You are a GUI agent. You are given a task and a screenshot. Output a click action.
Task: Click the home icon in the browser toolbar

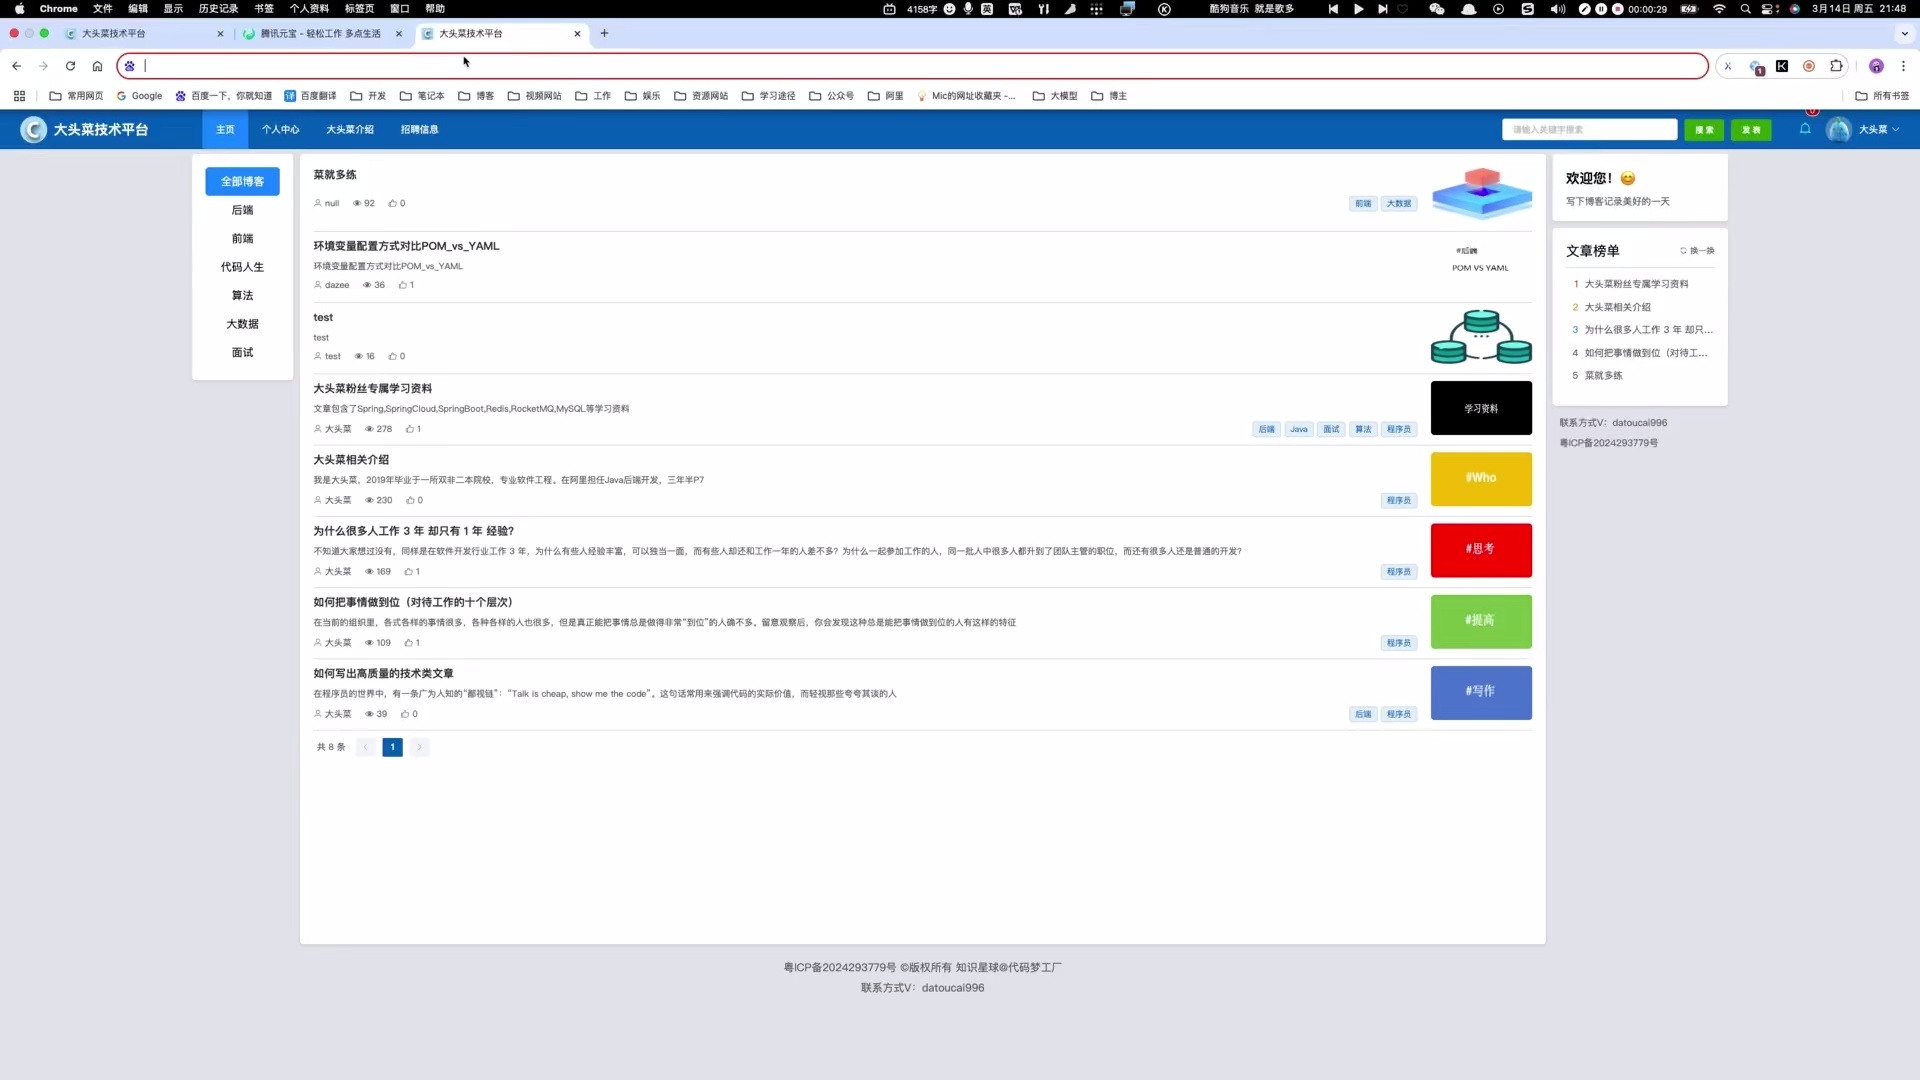tap(97, 66)
